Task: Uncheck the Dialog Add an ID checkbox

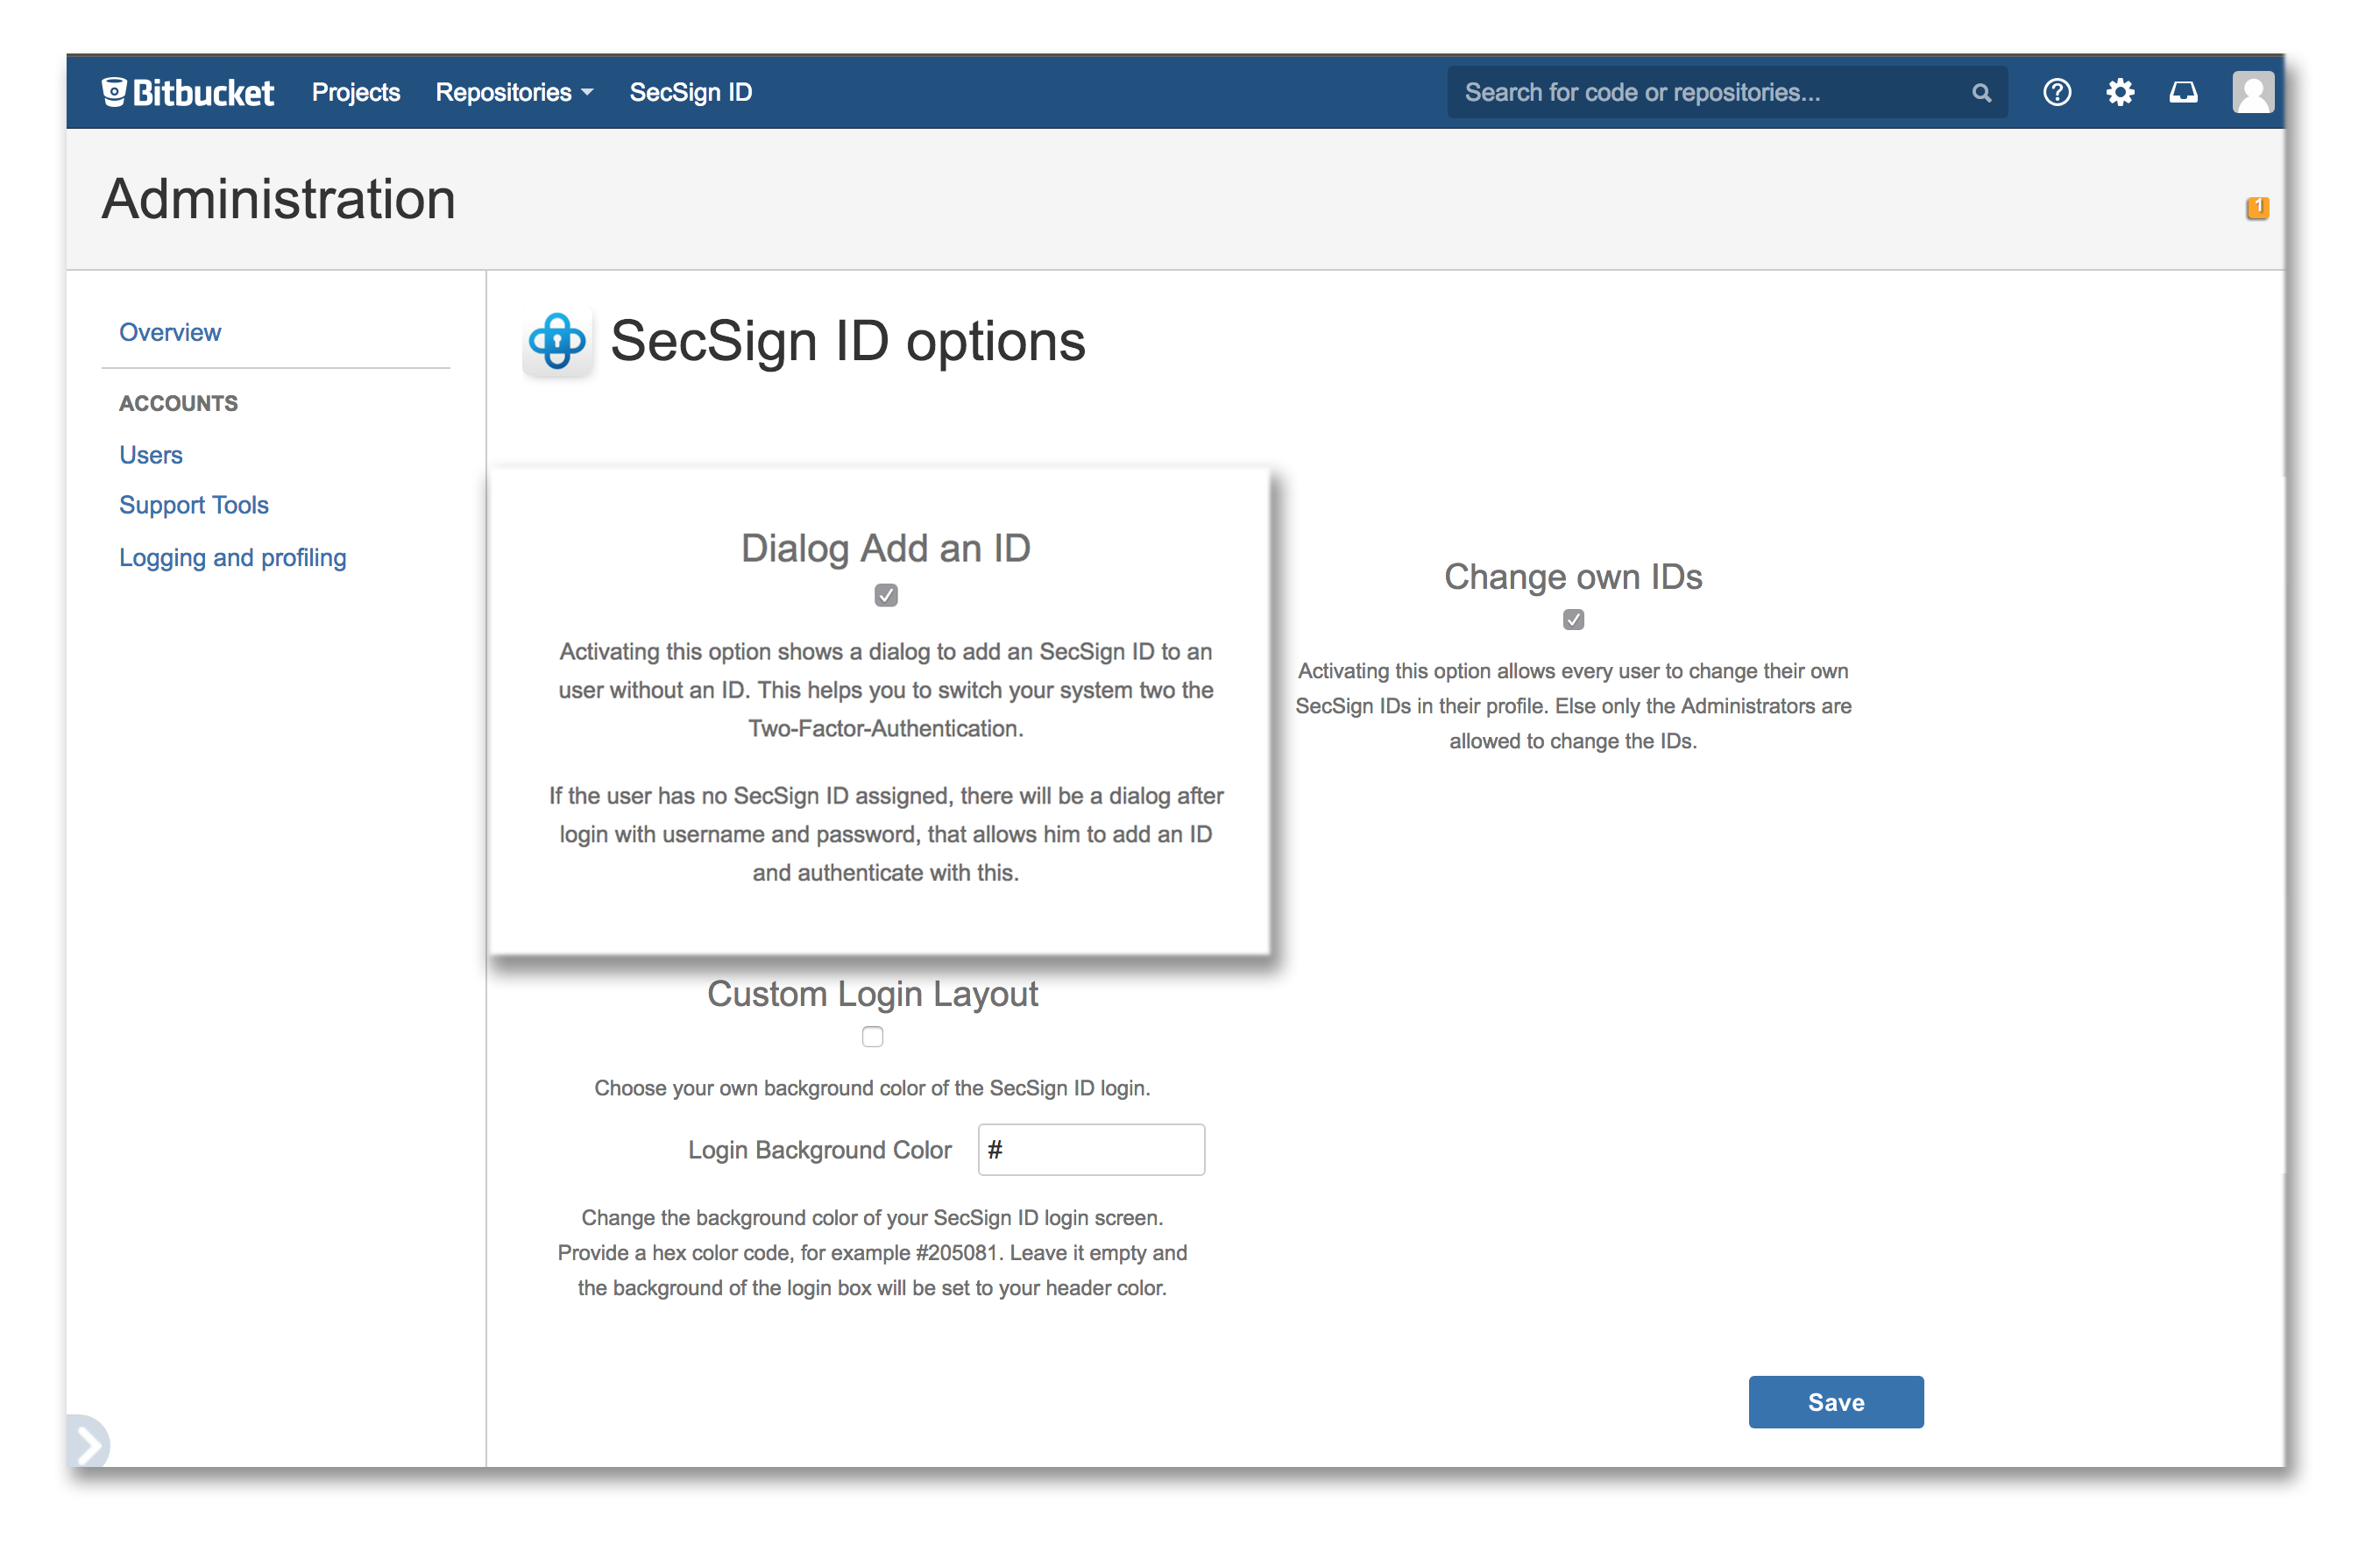Action: coord(886,594)
